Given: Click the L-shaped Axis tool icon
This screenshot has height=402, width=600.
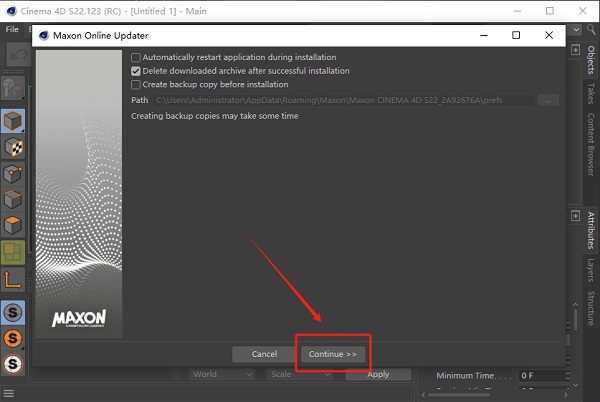Looking at the screenshot, I should (x=14, y=279).
